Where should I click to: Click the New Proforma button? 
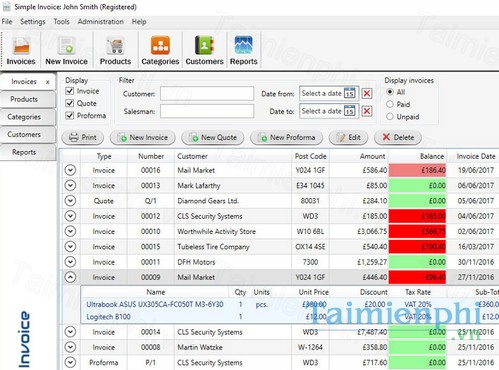click(x=286, y=137)
